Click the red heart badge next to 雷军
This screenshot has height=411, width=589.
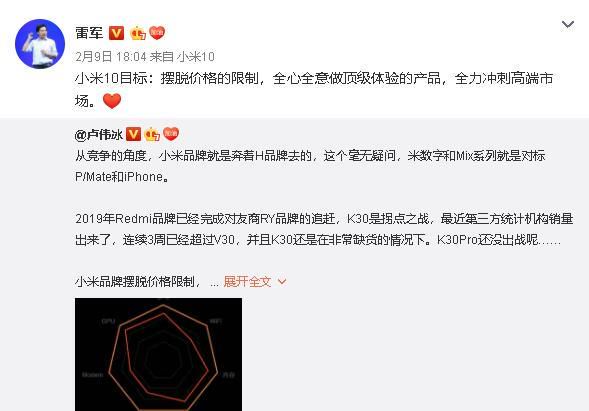(x=157, y=33)
